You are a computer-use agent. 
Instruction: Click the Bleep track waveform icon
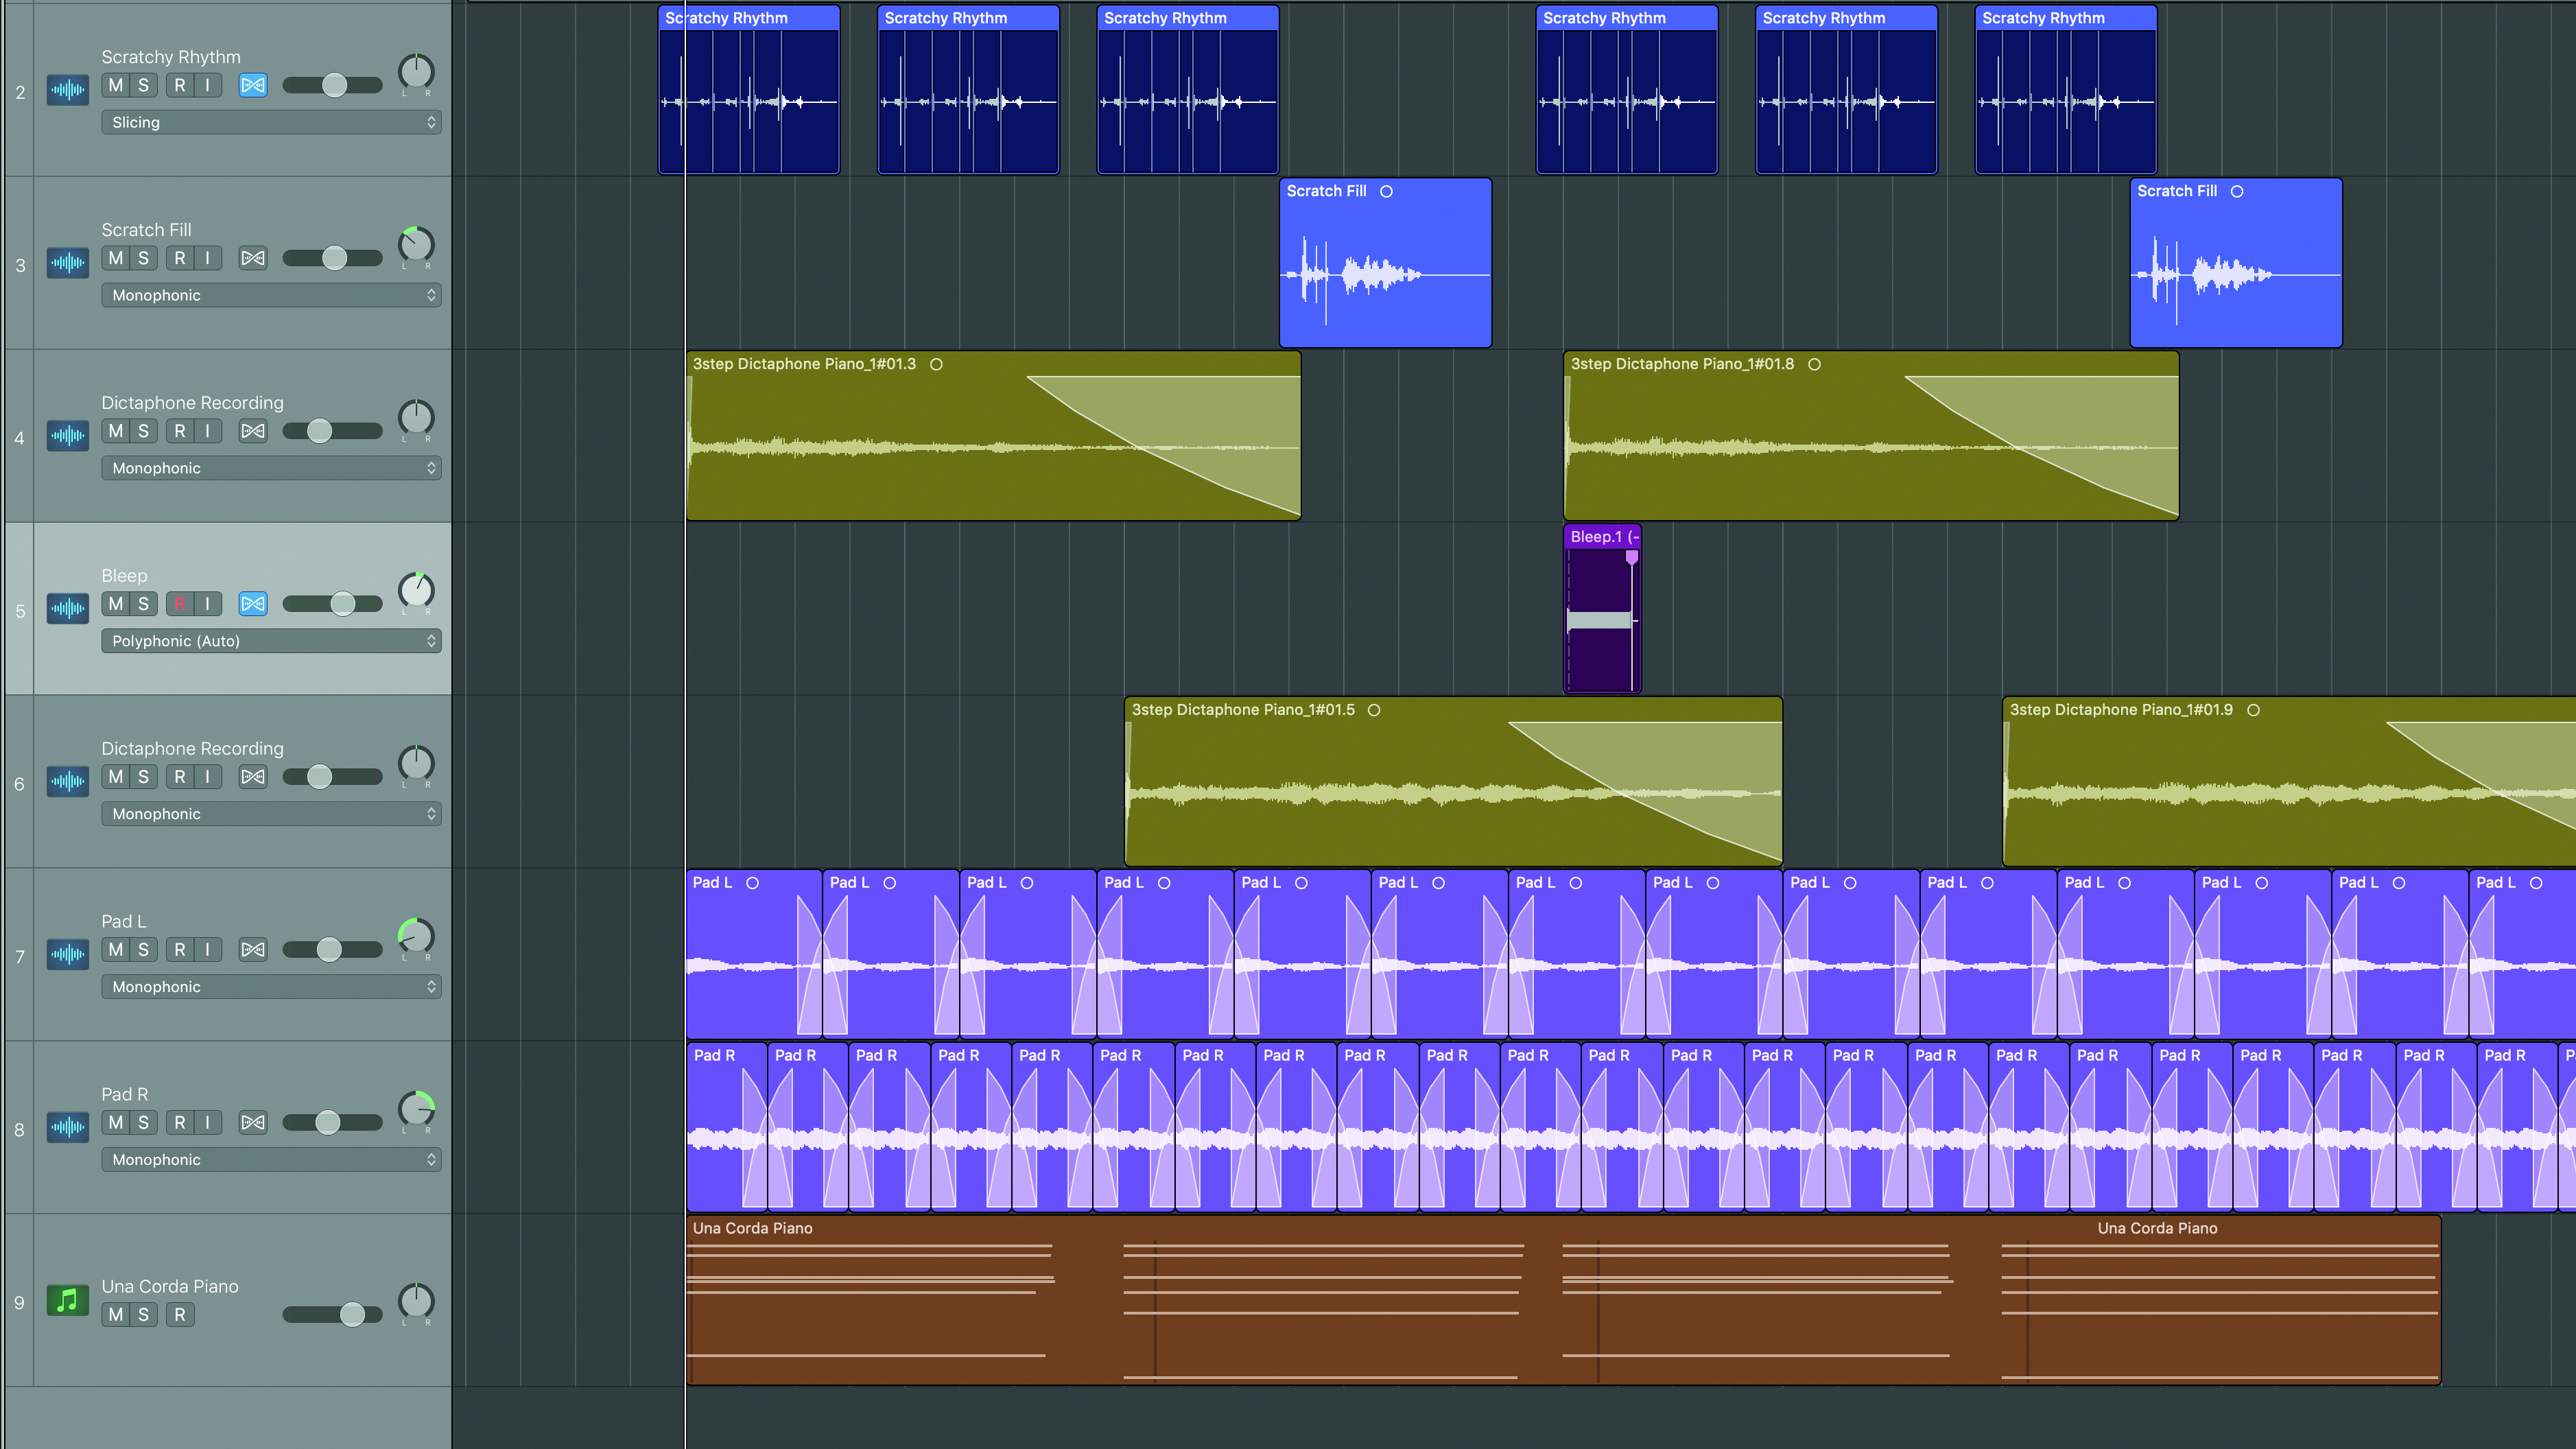coord(68,608)
